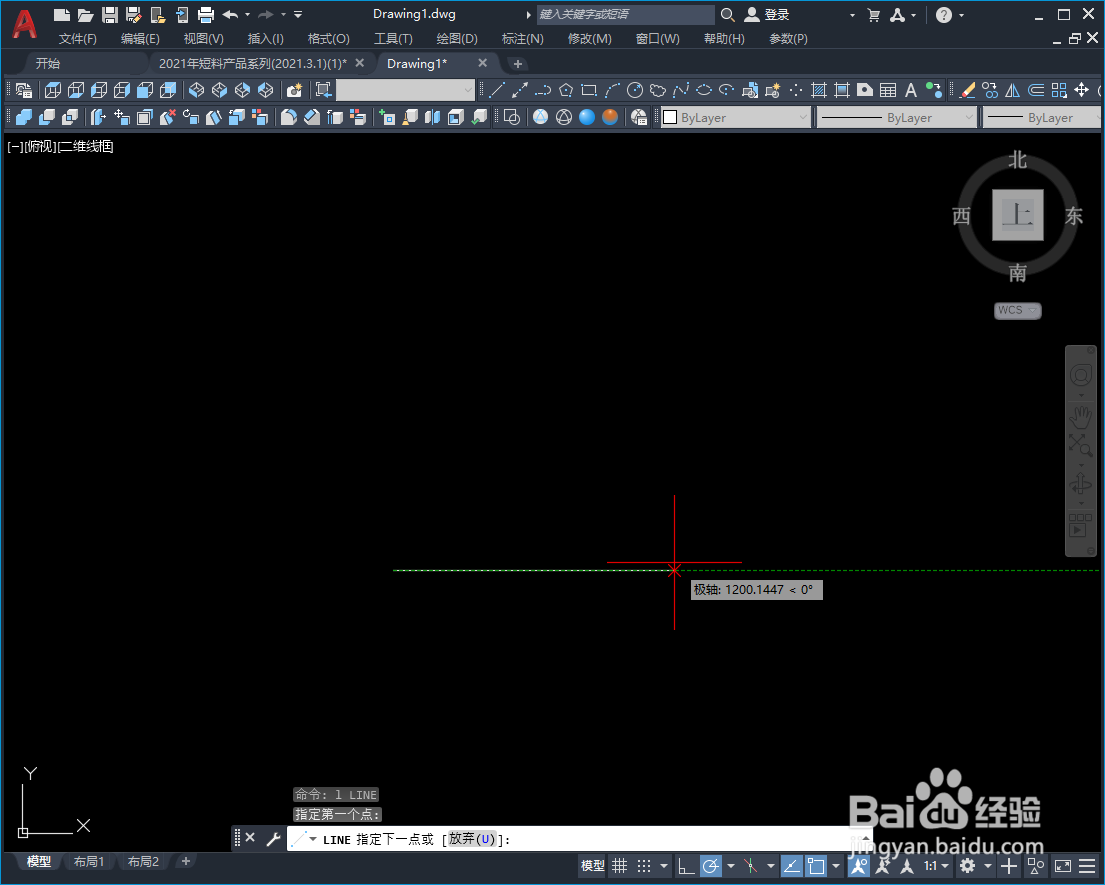The height and width of the screenshot is (885, 1105).
Task: Toggle Object Snap Tracking in status bar
Action: 791,866
